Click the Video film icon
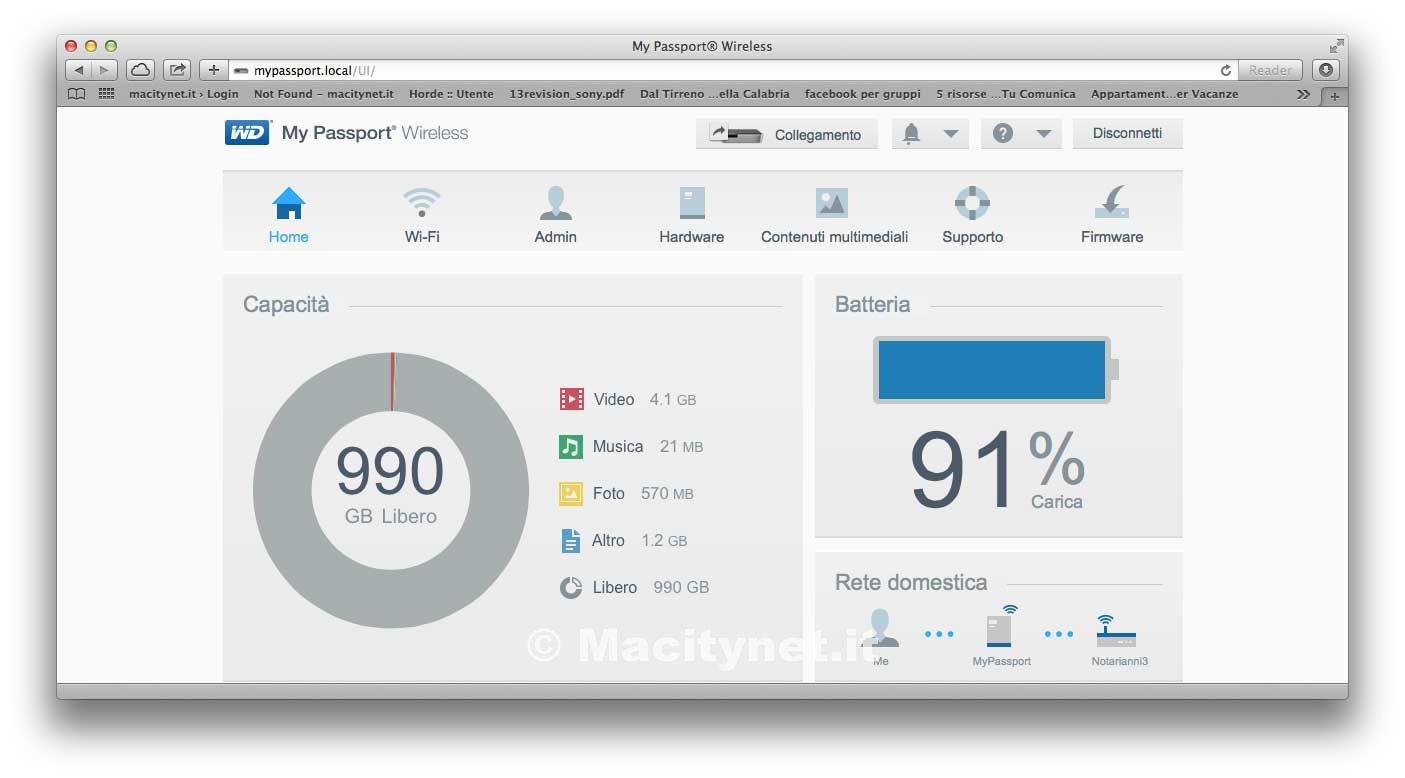This screenshot has height=778, width=1405. [571, 399]
